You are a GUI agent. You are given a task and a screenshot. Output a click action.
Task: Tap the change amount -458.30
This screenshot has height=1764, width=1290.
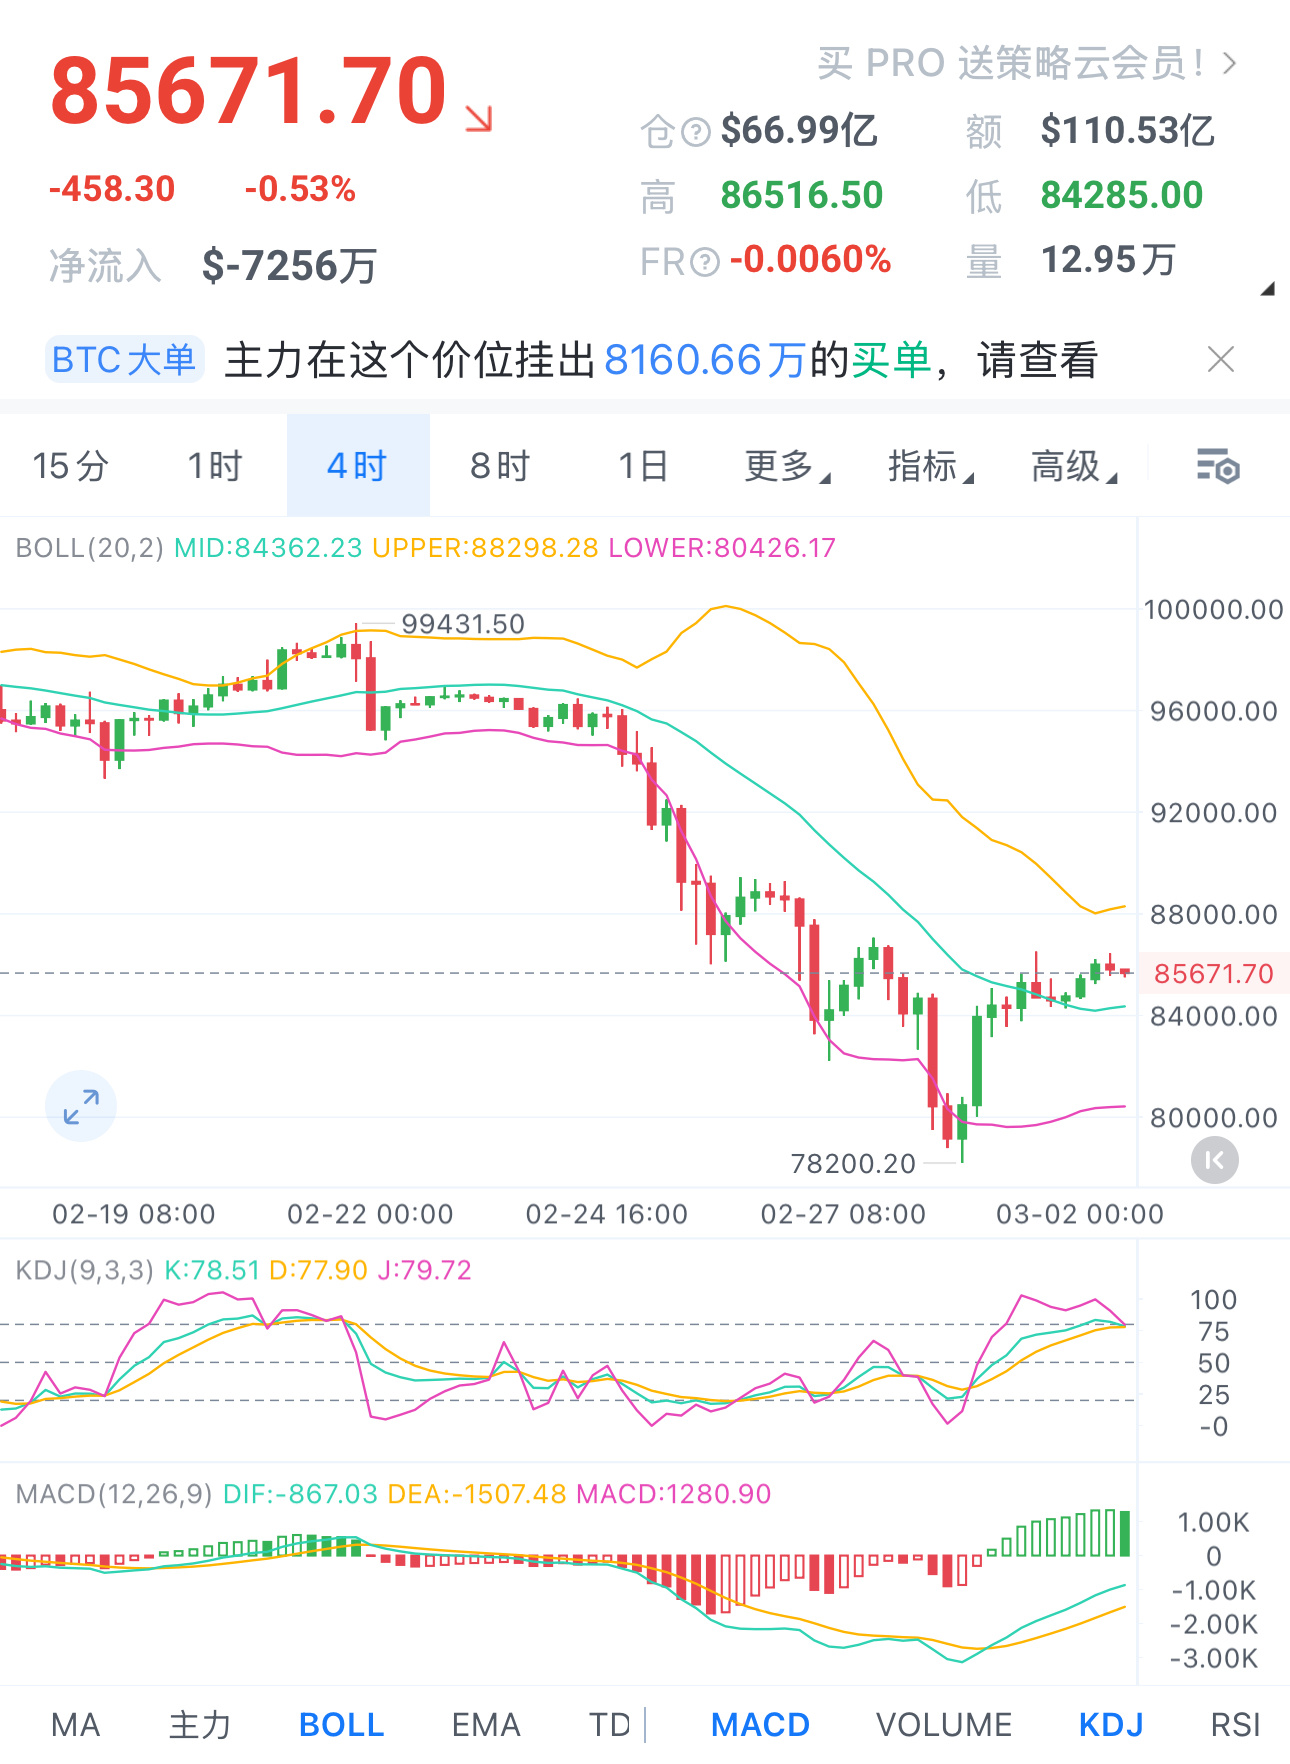point(112,189)
